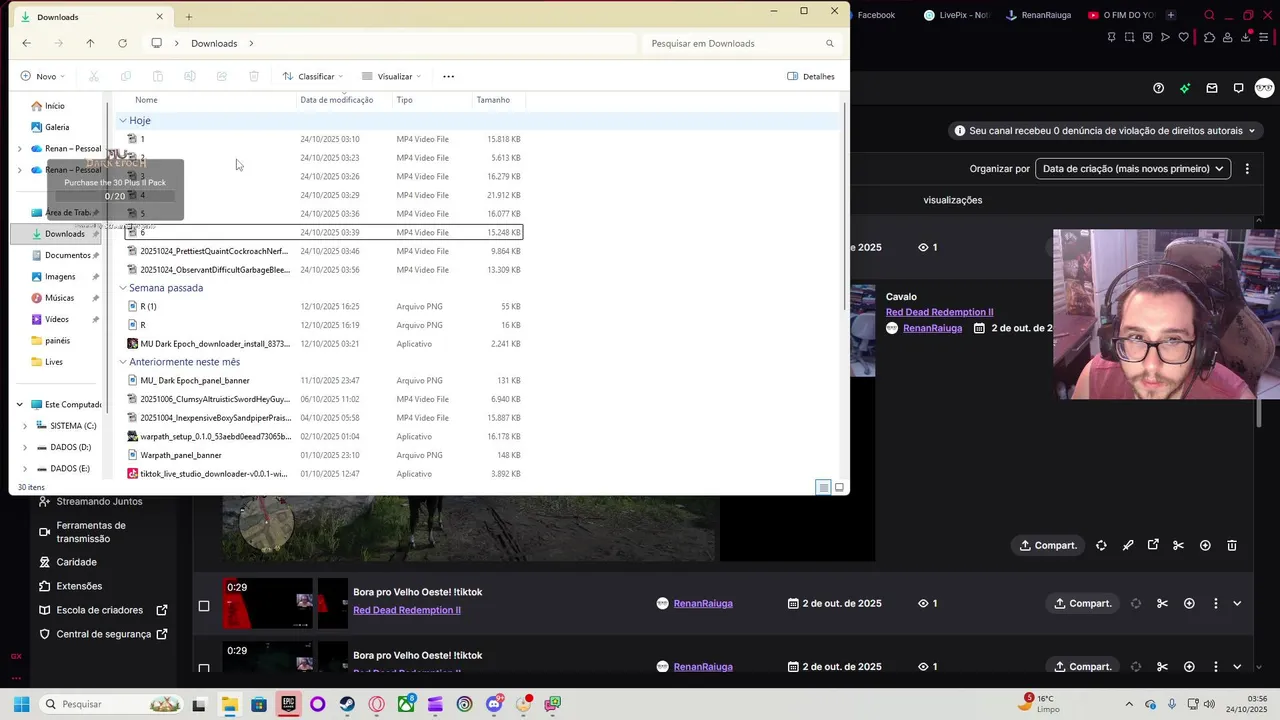Click the green sparkle icon in Twitch header

(x=1185, y=88)
